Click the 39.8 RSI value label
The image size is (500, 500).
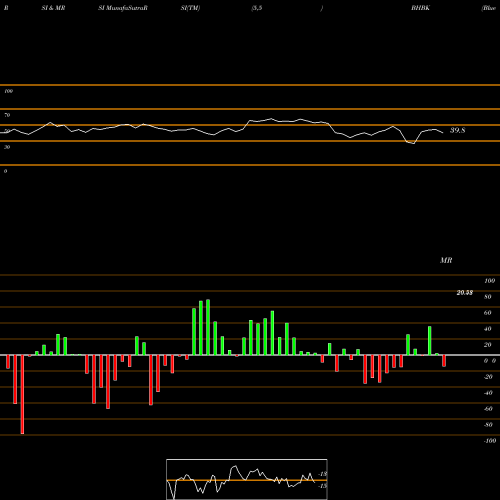coord(457,130)
